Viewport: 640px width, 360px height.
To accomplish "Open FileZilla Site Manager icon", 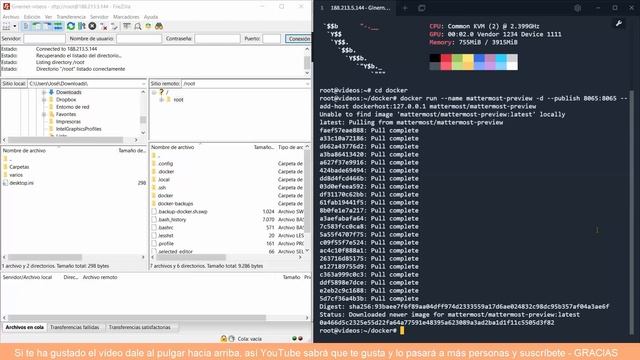I will [x=7, y=26].
